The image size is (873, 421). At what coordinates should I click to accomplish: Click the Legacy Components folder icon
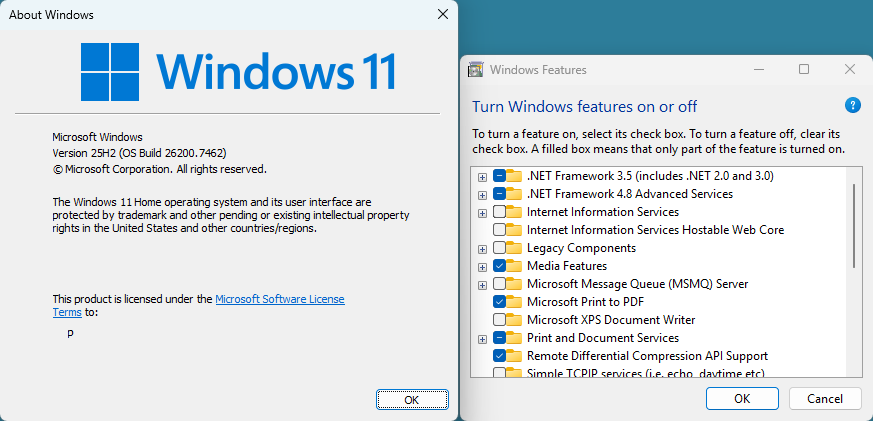point(514,248)
